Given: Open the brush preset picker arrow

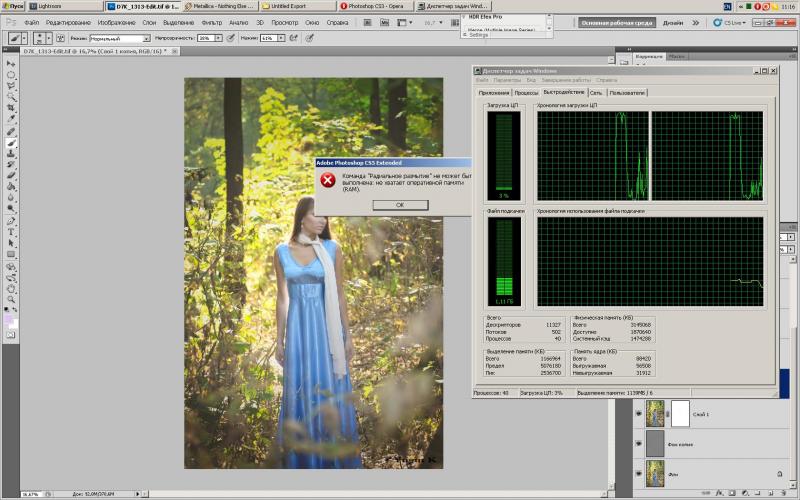Looking at the screenshot, I should (x=49, y=38).
